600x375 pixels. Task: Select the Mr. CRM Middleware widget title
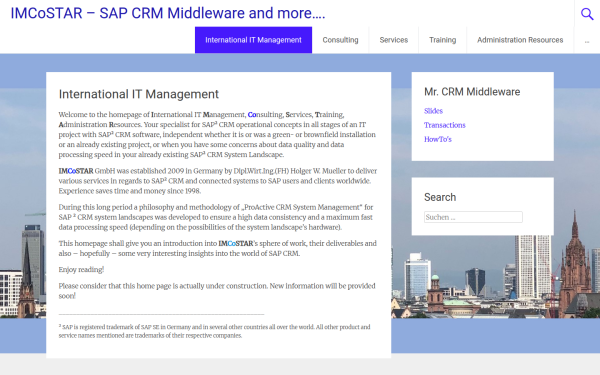point(472,92)
